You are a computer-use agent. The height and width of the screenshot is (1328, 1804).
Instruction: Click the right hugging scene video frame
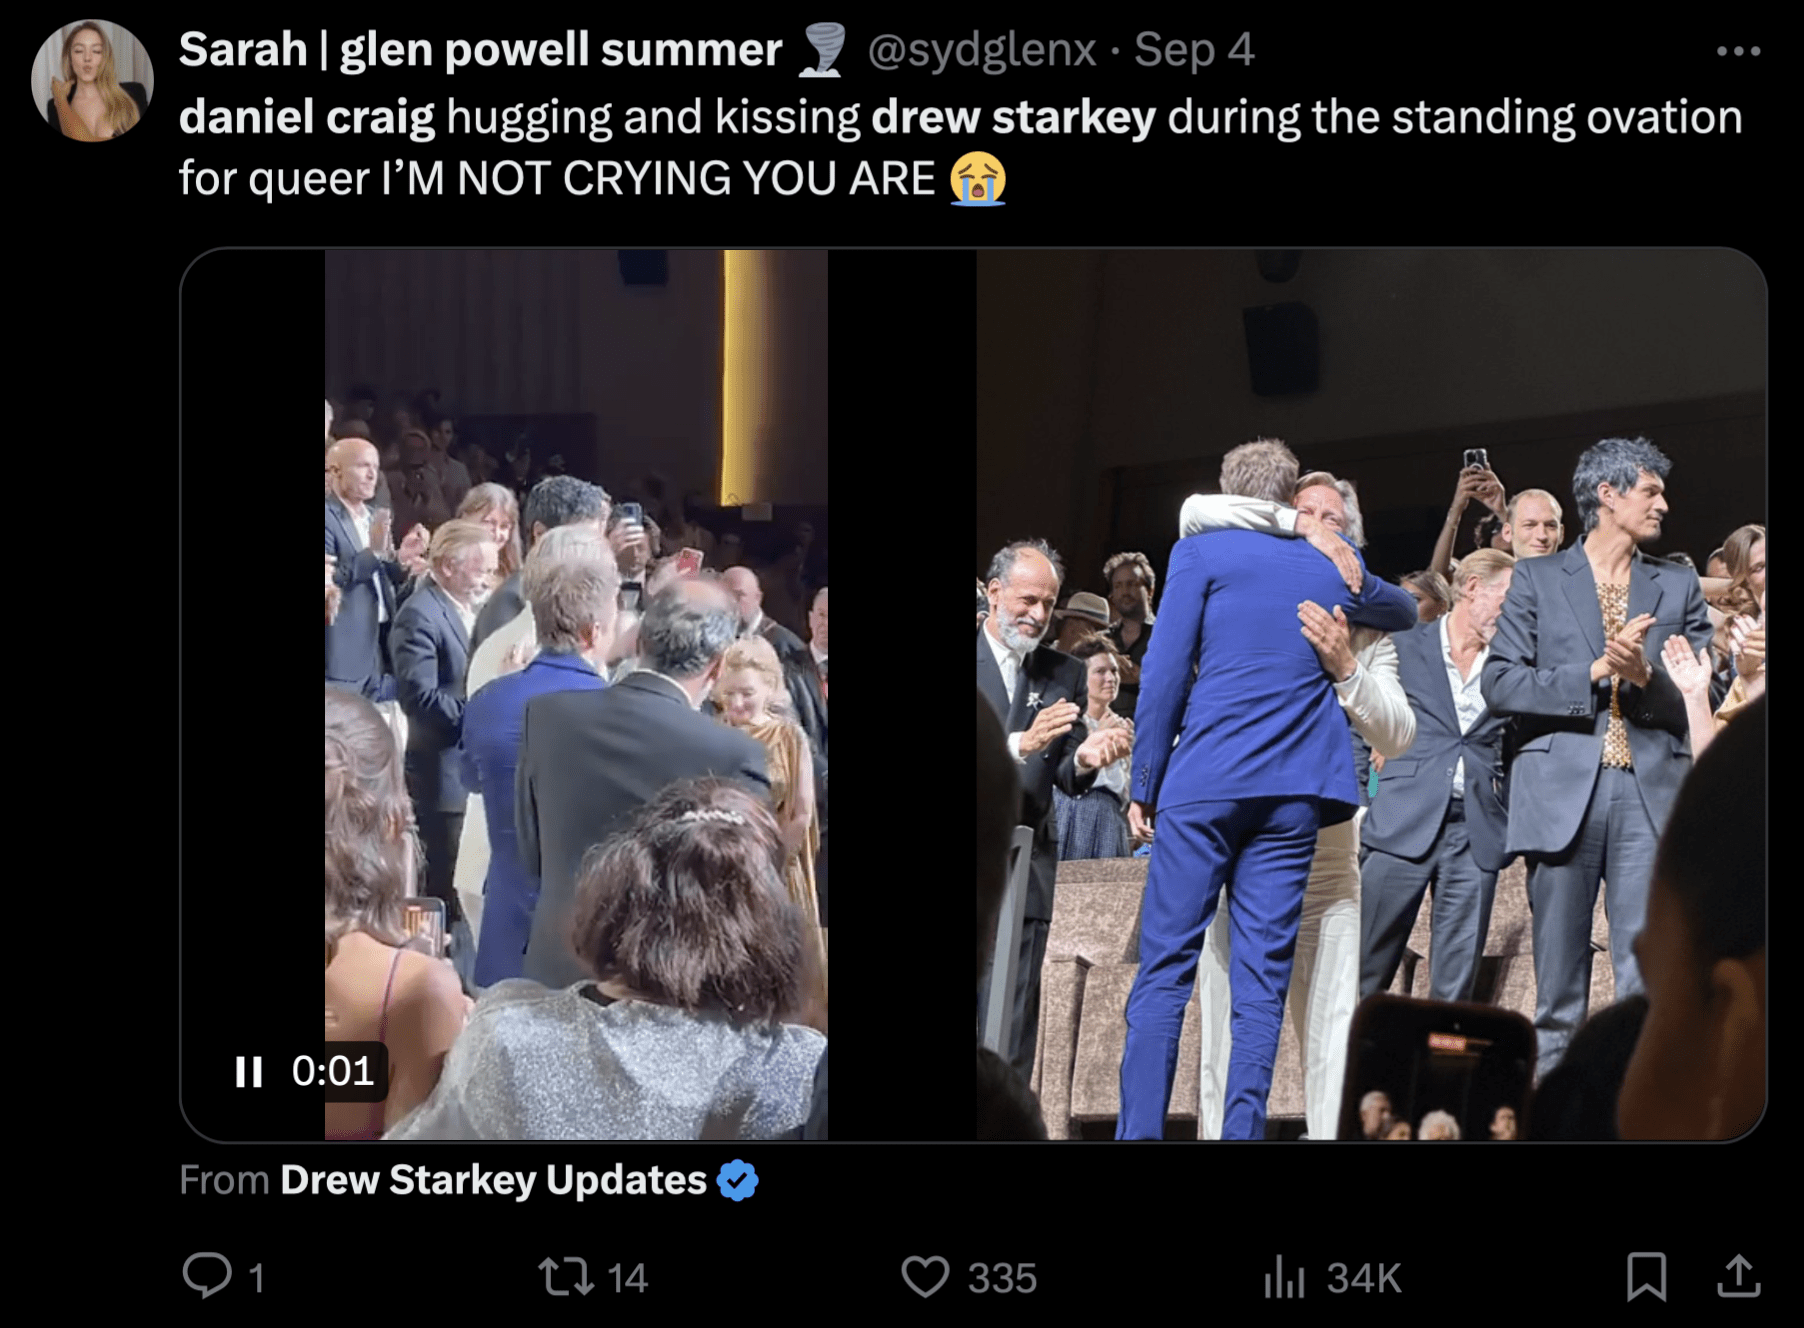tap(1371, 694)
